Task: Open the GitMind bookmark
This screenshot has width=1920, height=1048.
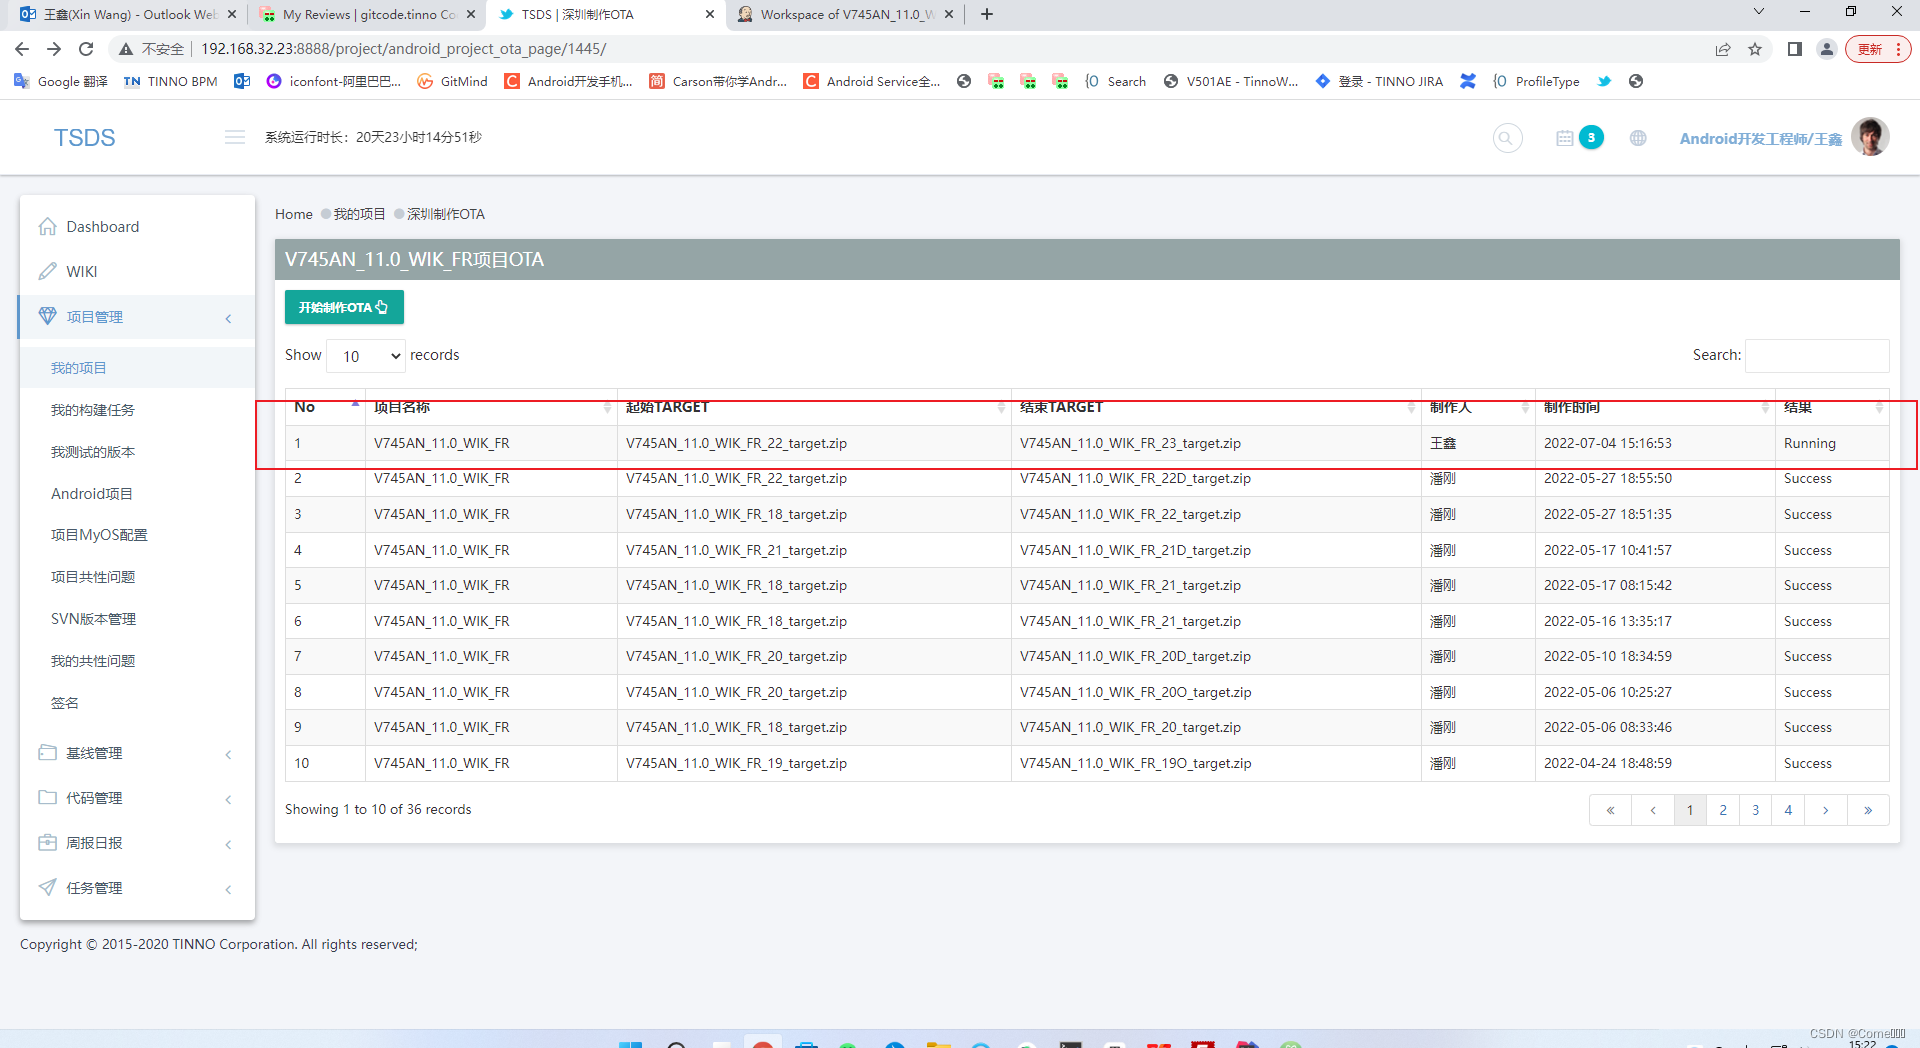Action: pyautogui.click(x=453, y=82)
